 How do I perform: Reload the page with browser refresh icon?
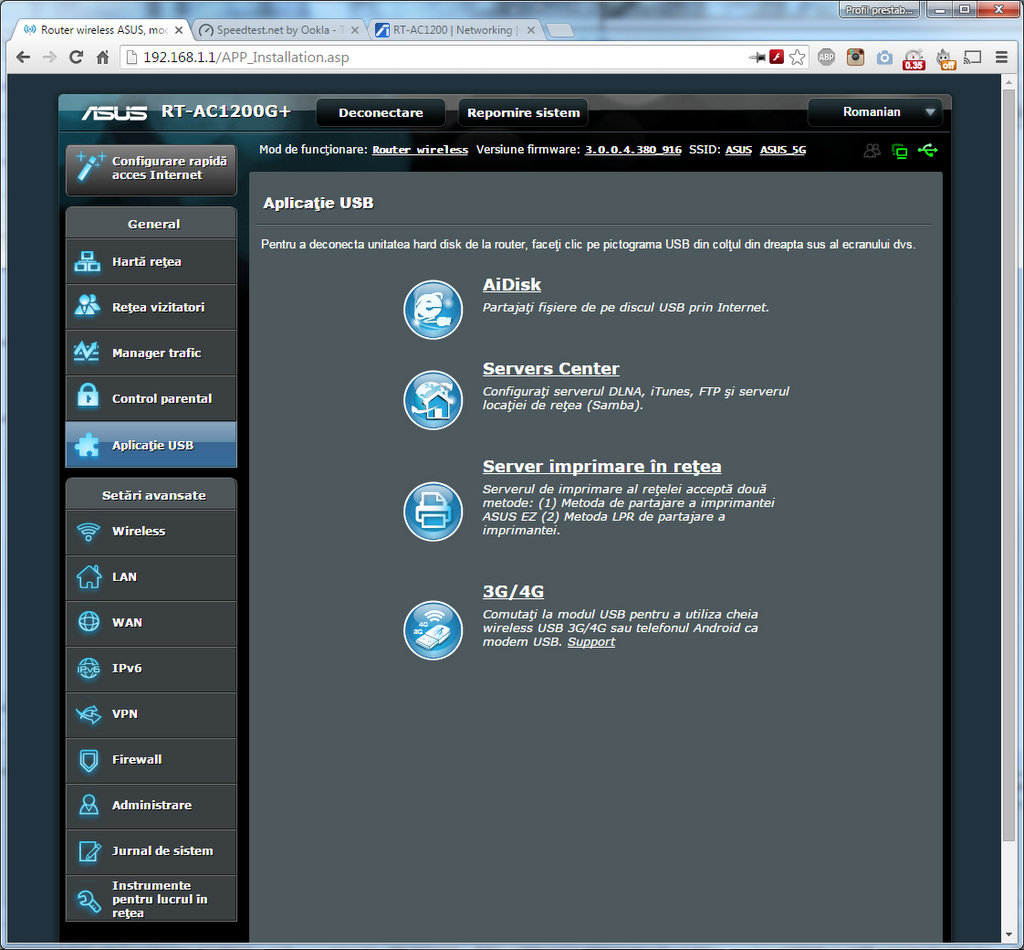coord(76,57)
